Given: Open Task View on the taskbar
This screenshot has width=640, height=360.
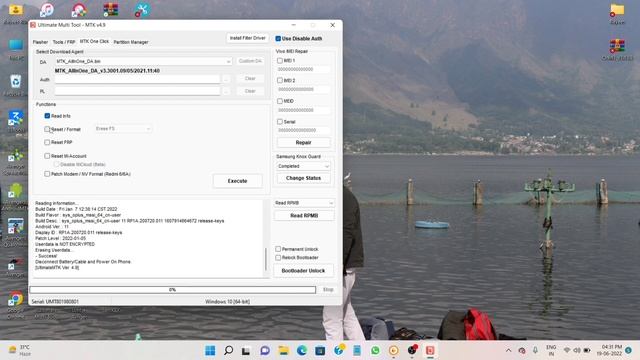Looking at the screenshot, I should [246, 351].
